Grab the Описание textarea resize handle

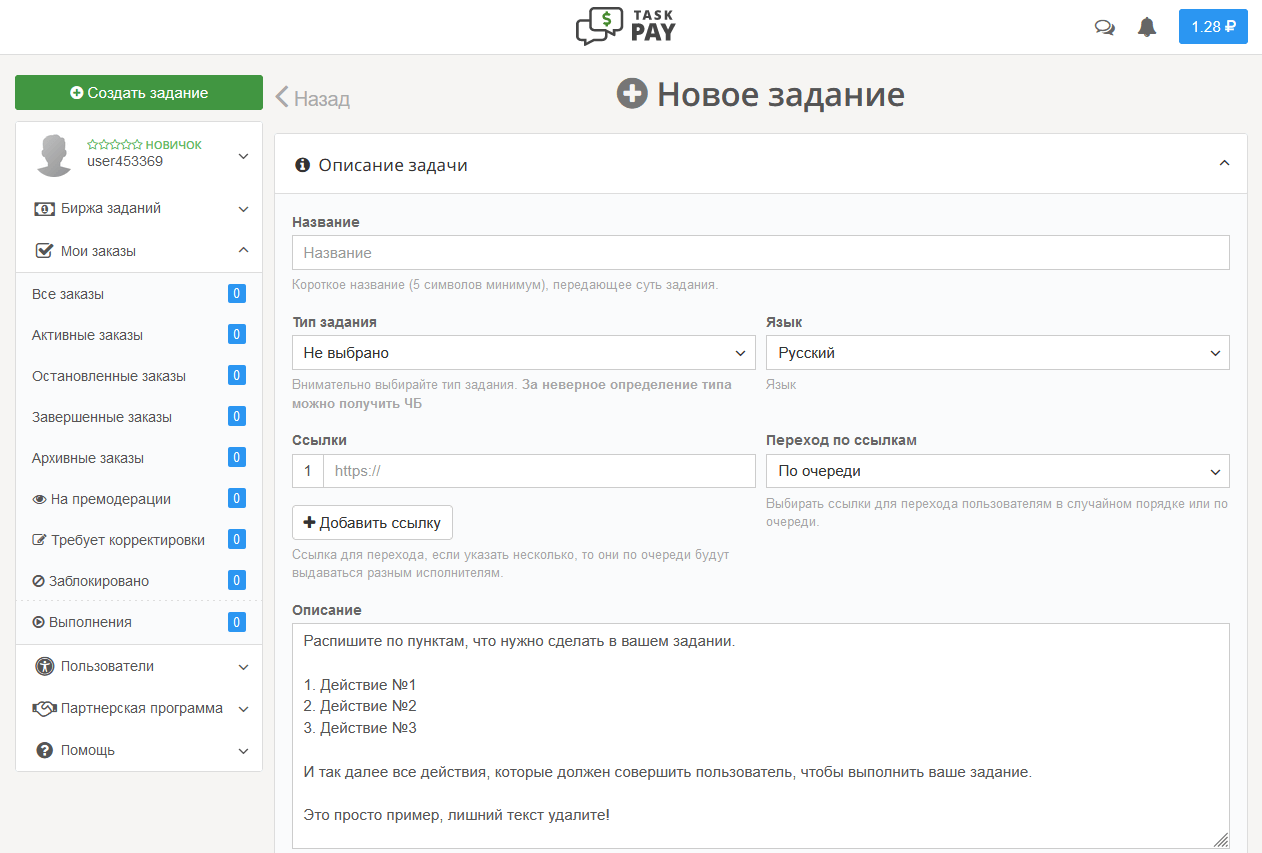[x=1222, y=842]
